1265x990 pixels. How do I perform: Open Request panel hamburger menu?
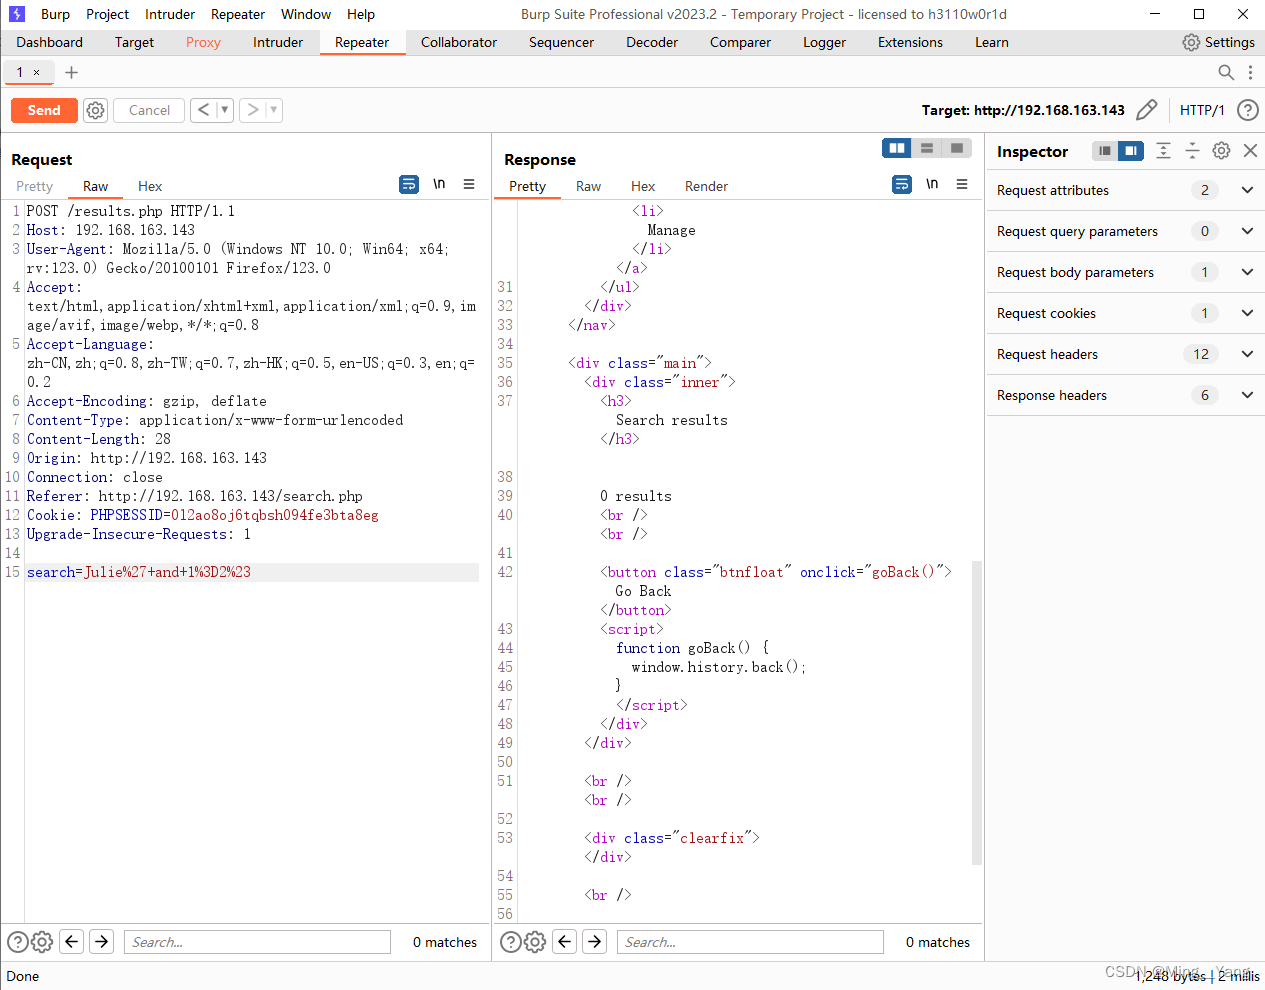tap(469, 184)
